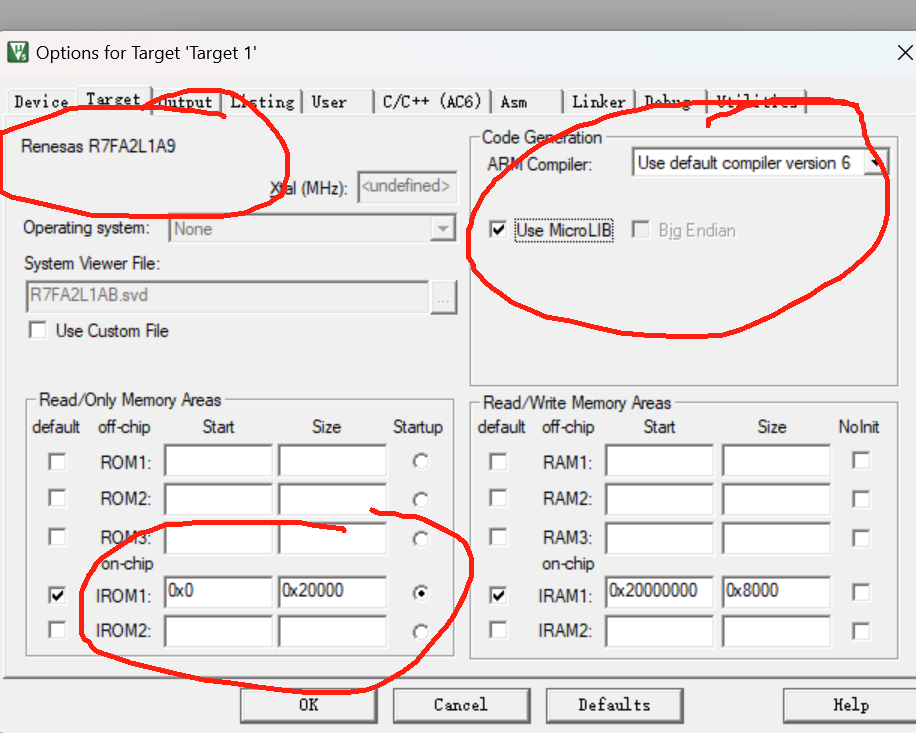Select the ROM2 Startup radio button
Image resolution: width=916 pixels, height=733 pixels.
coord(421,500)
